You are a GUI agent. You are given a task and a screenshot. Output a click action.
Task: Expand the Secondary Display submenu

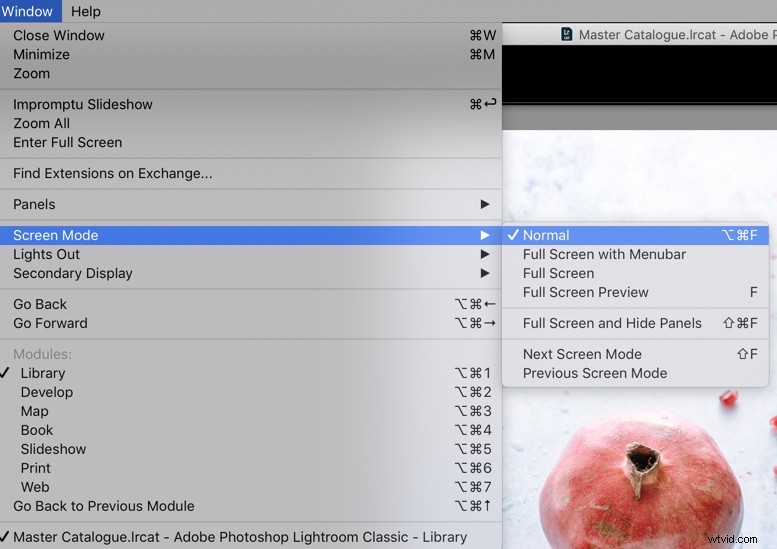pyautogui.click(x=251, y=273)
